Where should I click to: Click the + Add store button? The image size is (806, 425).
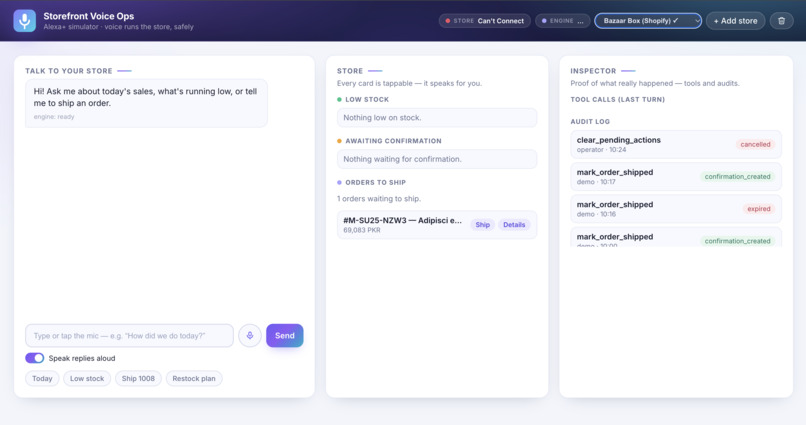pos(736,21)
